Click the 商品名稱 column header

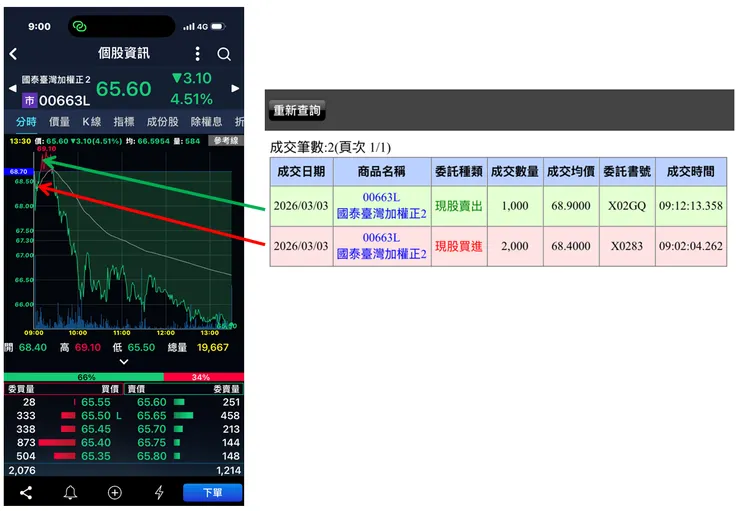381,172
